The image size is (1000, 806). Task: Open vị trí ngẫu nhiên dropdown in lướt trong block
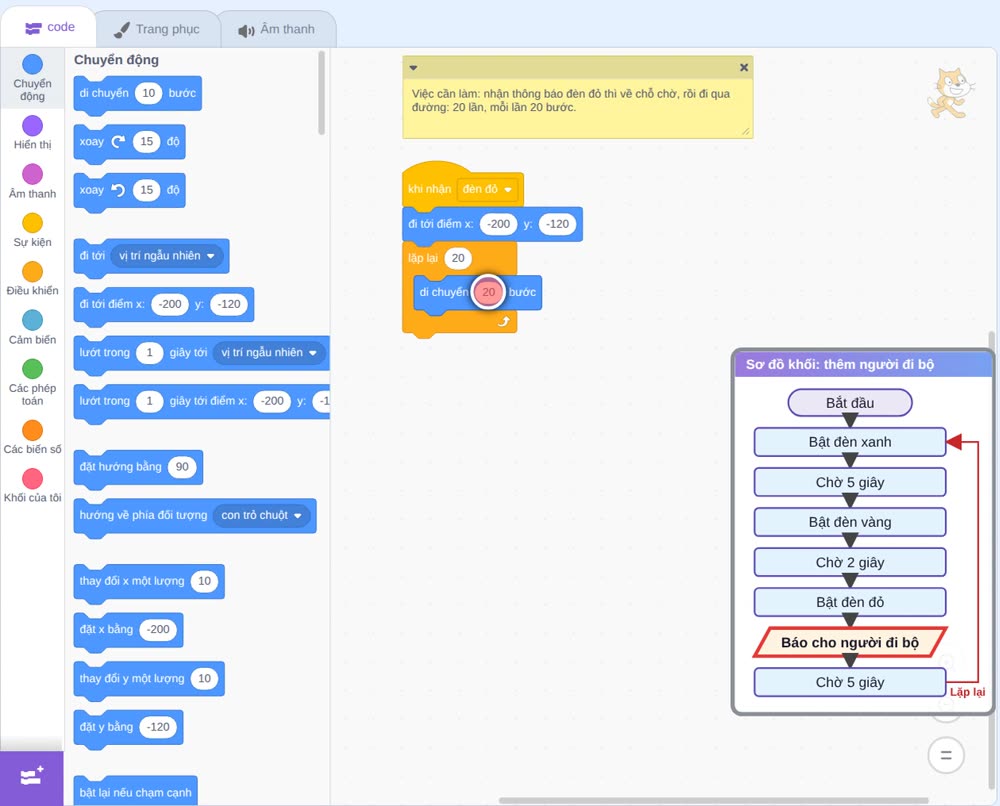pos(268,353)
